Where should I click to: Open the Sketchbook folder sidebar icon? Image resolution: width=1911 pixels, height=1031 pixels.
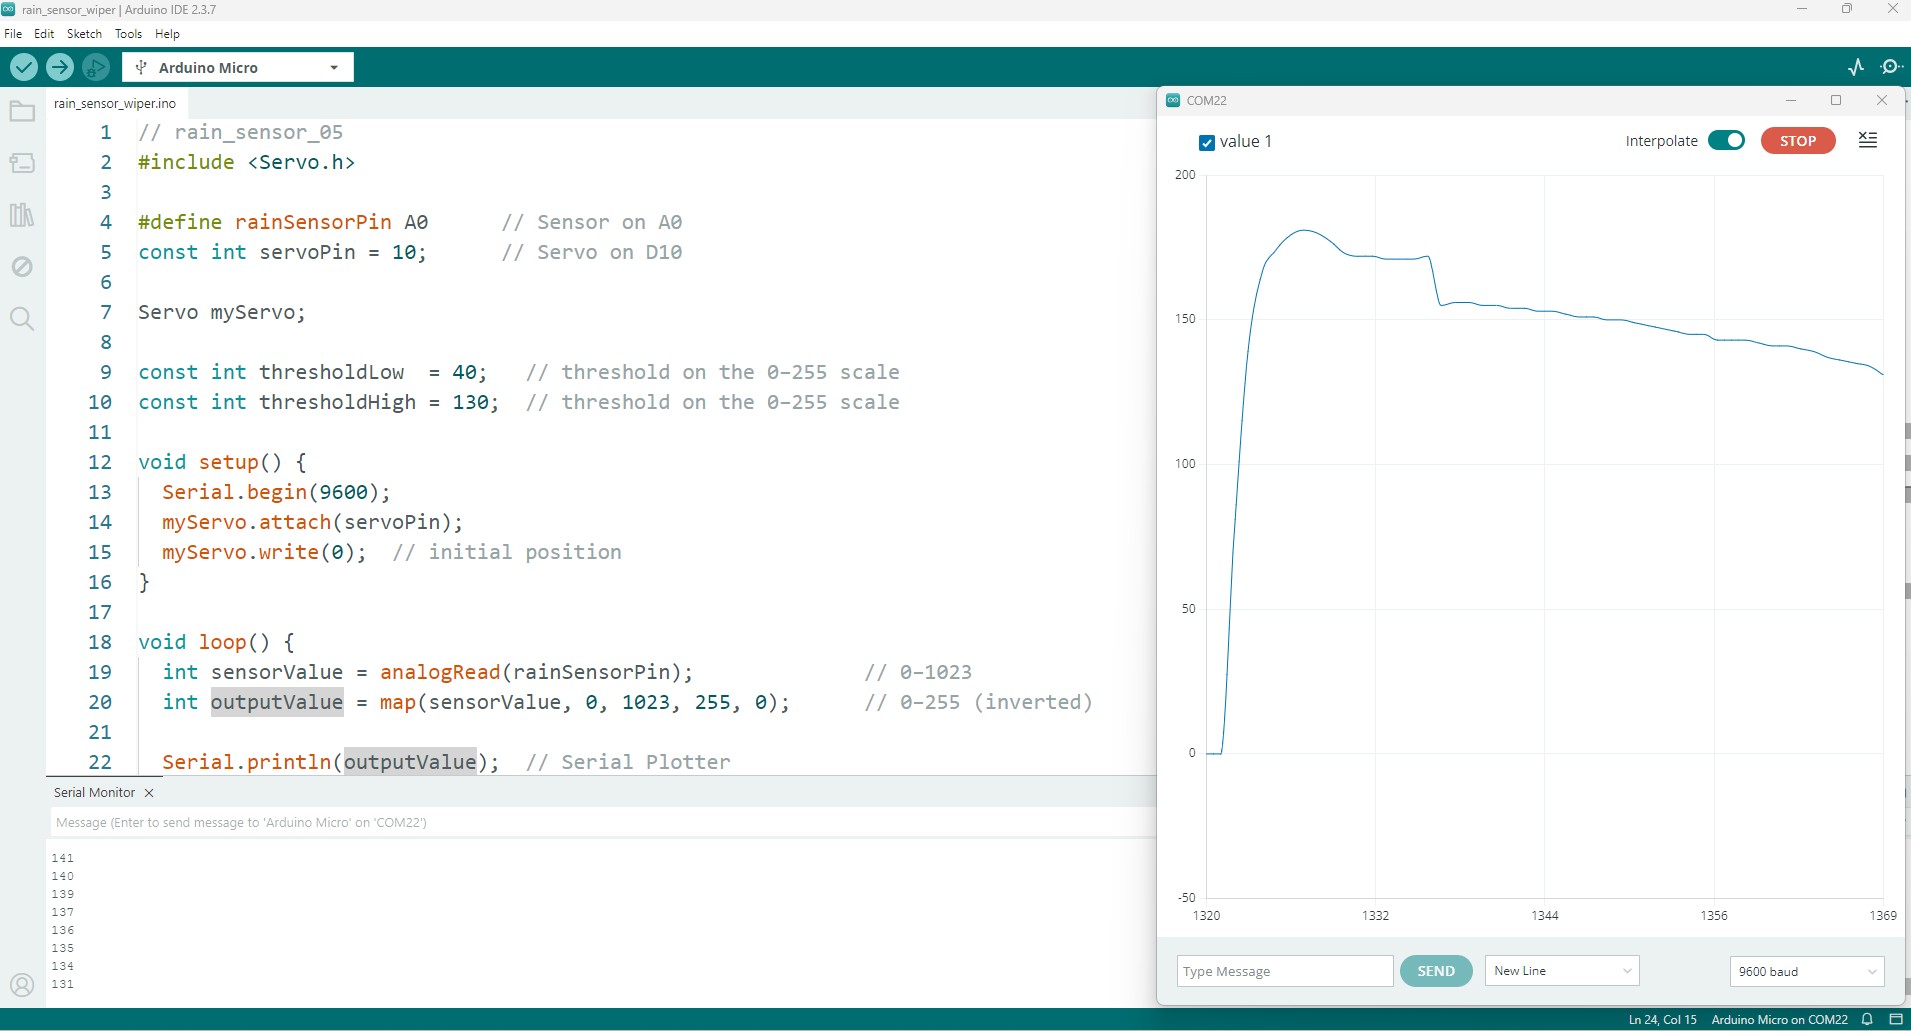coord(22,111)
